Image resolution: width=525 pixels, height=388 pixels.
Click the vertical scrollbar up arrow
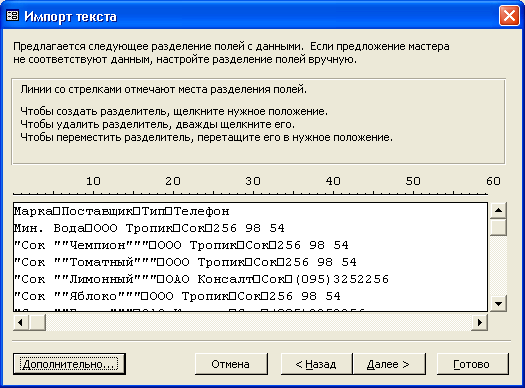(499, 210)
